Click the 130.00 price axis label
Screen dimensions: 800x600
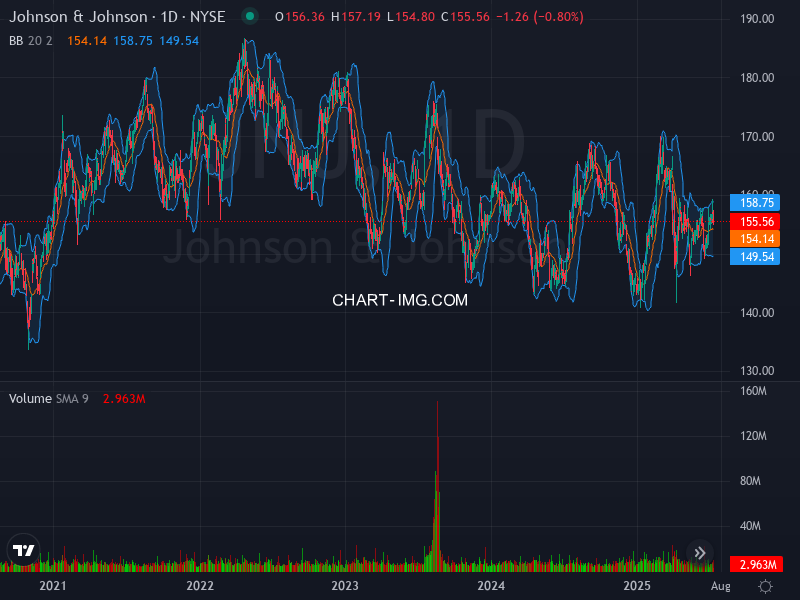coord(757,371)
